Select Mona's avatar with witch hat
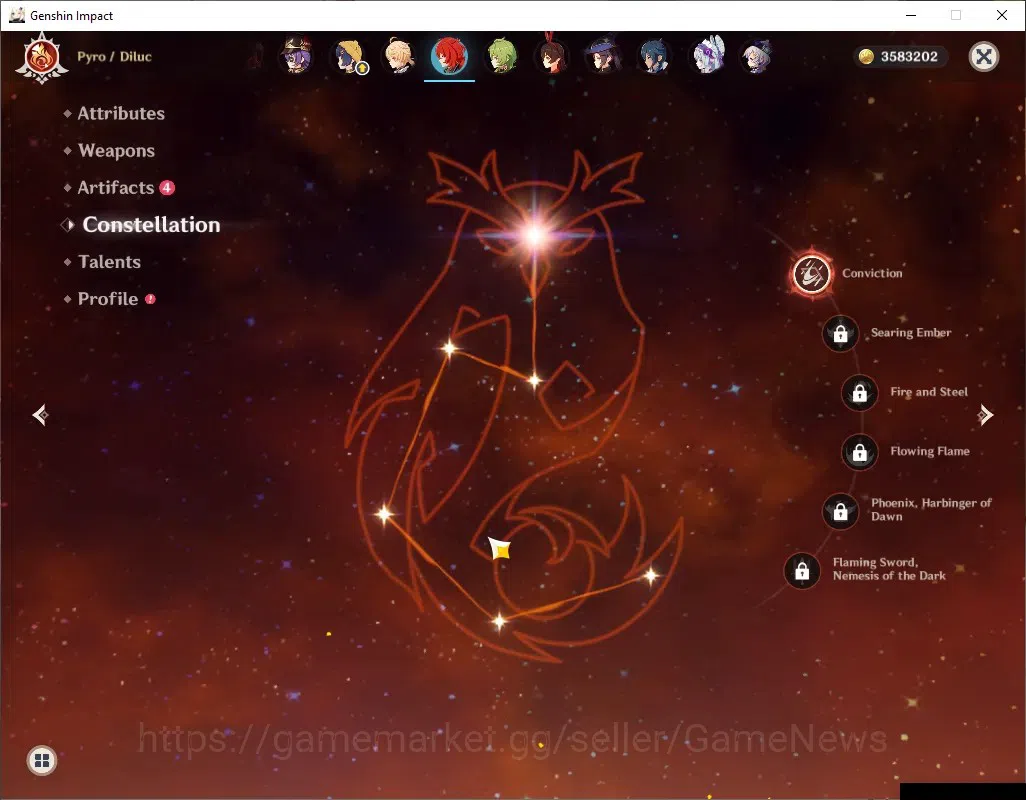This screenshot has height=800, width=1026. (x=603, y=56)
